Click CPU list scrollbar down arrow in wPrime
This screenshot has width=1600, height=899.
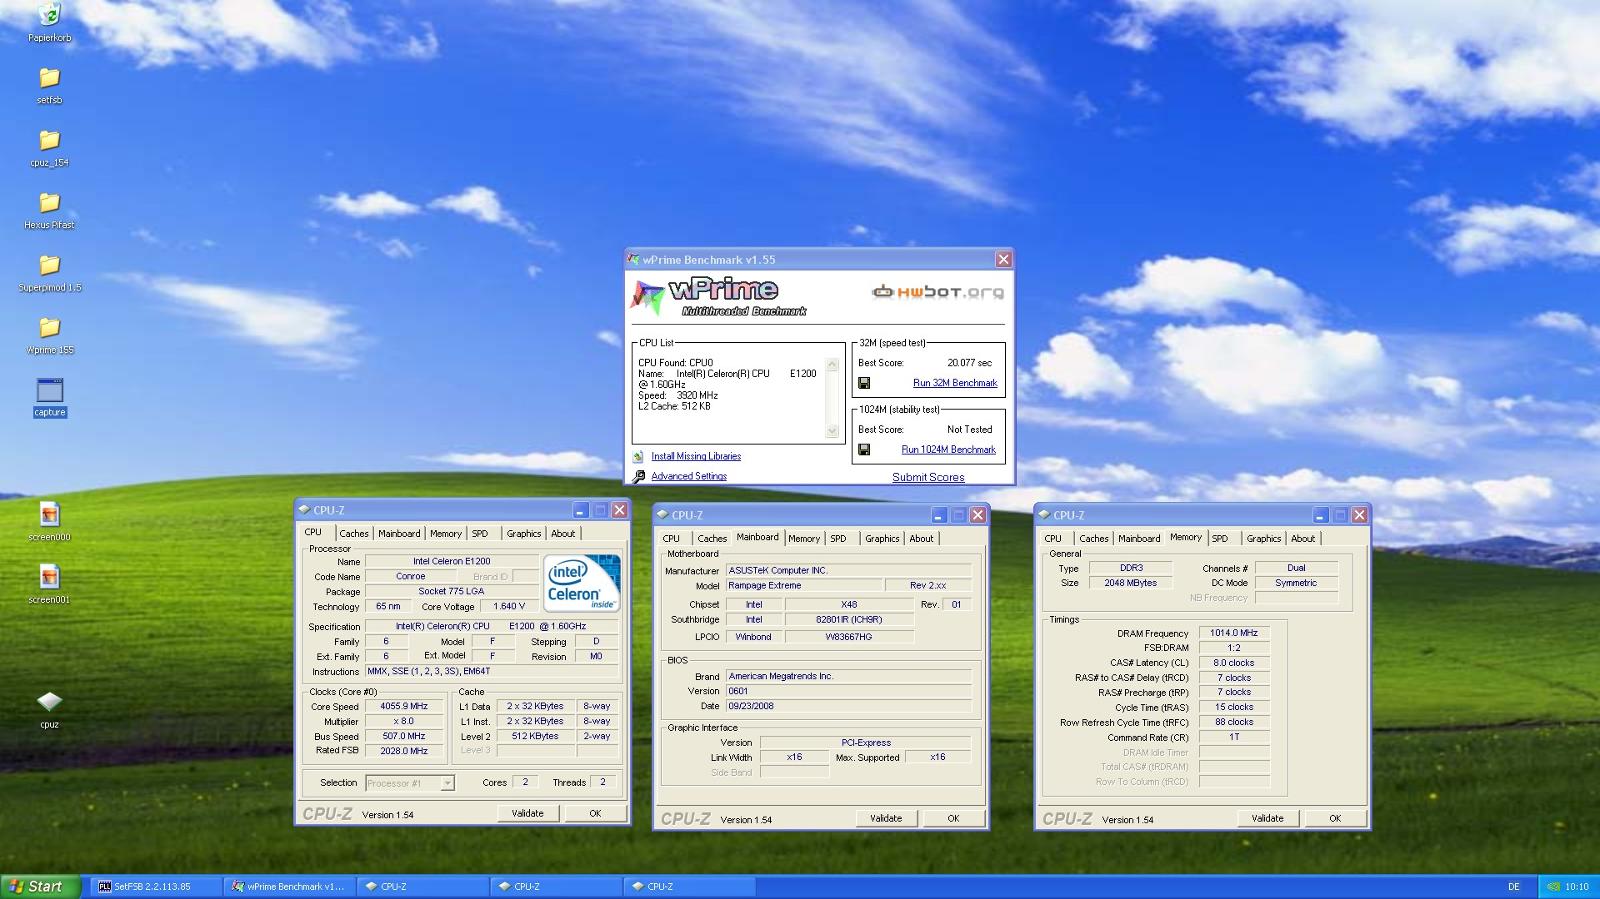pyautogui.click(x=832, y=431)
